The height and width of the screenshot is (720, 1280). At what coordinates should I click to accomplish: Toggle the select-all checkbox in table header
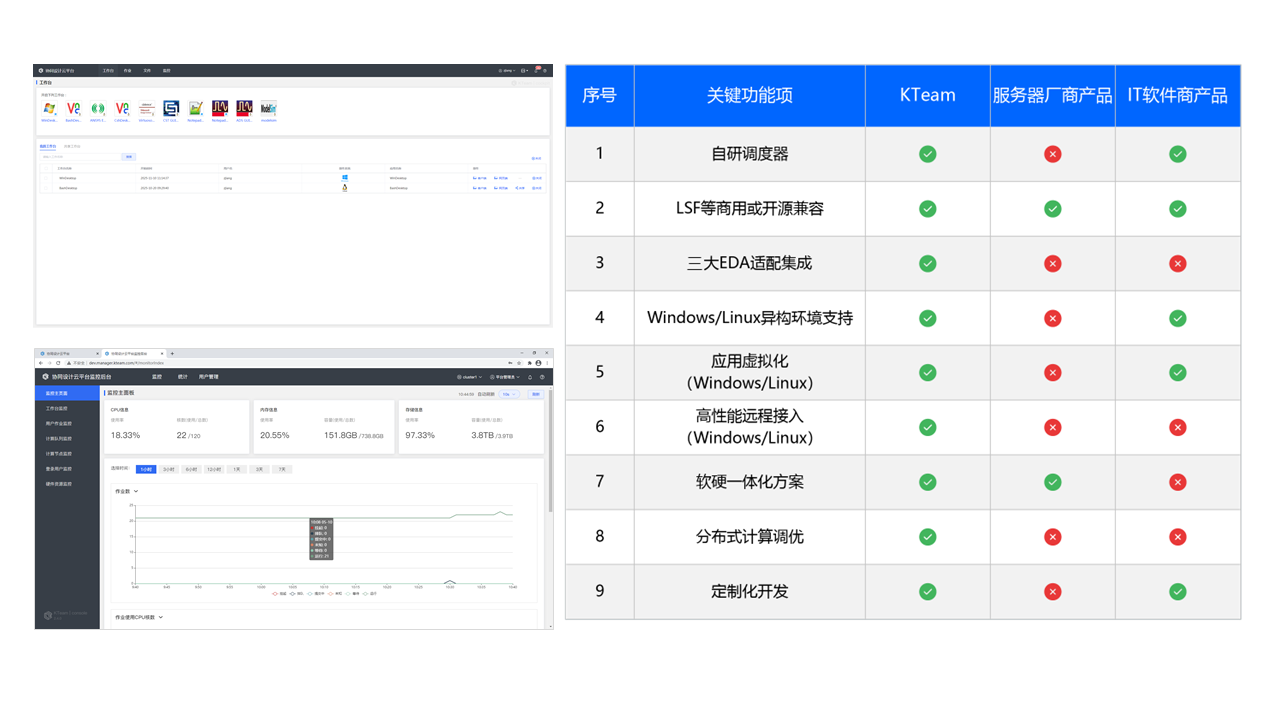click(46, 168)
